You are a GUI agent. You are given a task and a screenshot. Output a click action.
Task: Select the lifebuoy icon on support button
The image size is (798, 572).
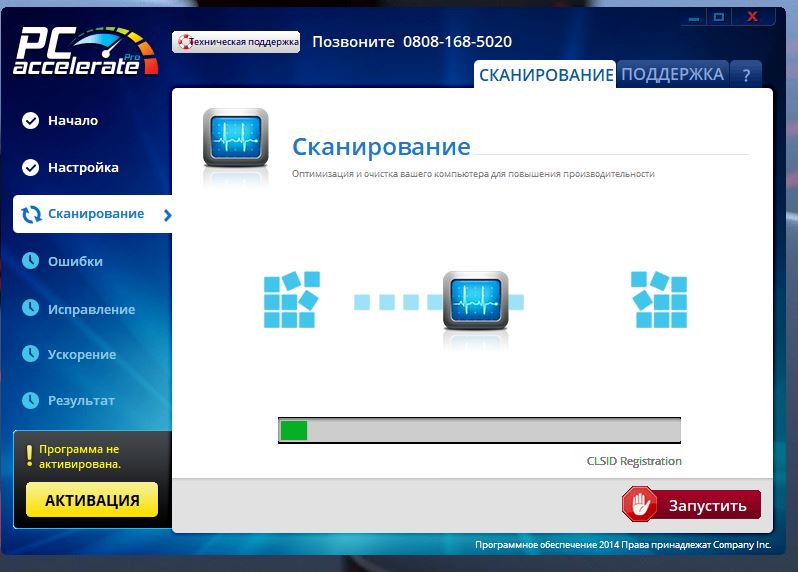(x=183, y=42)
